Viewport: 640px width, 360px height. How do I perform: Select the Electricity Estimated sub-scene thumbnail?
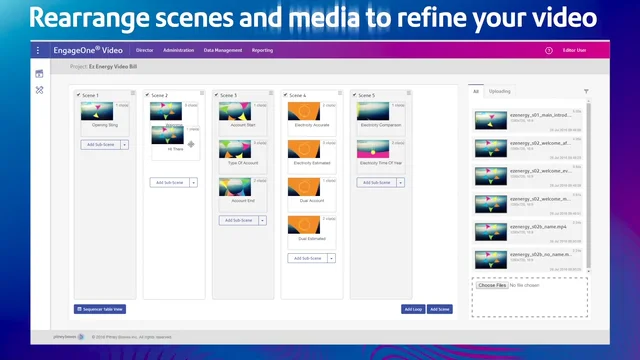point(304,149)
